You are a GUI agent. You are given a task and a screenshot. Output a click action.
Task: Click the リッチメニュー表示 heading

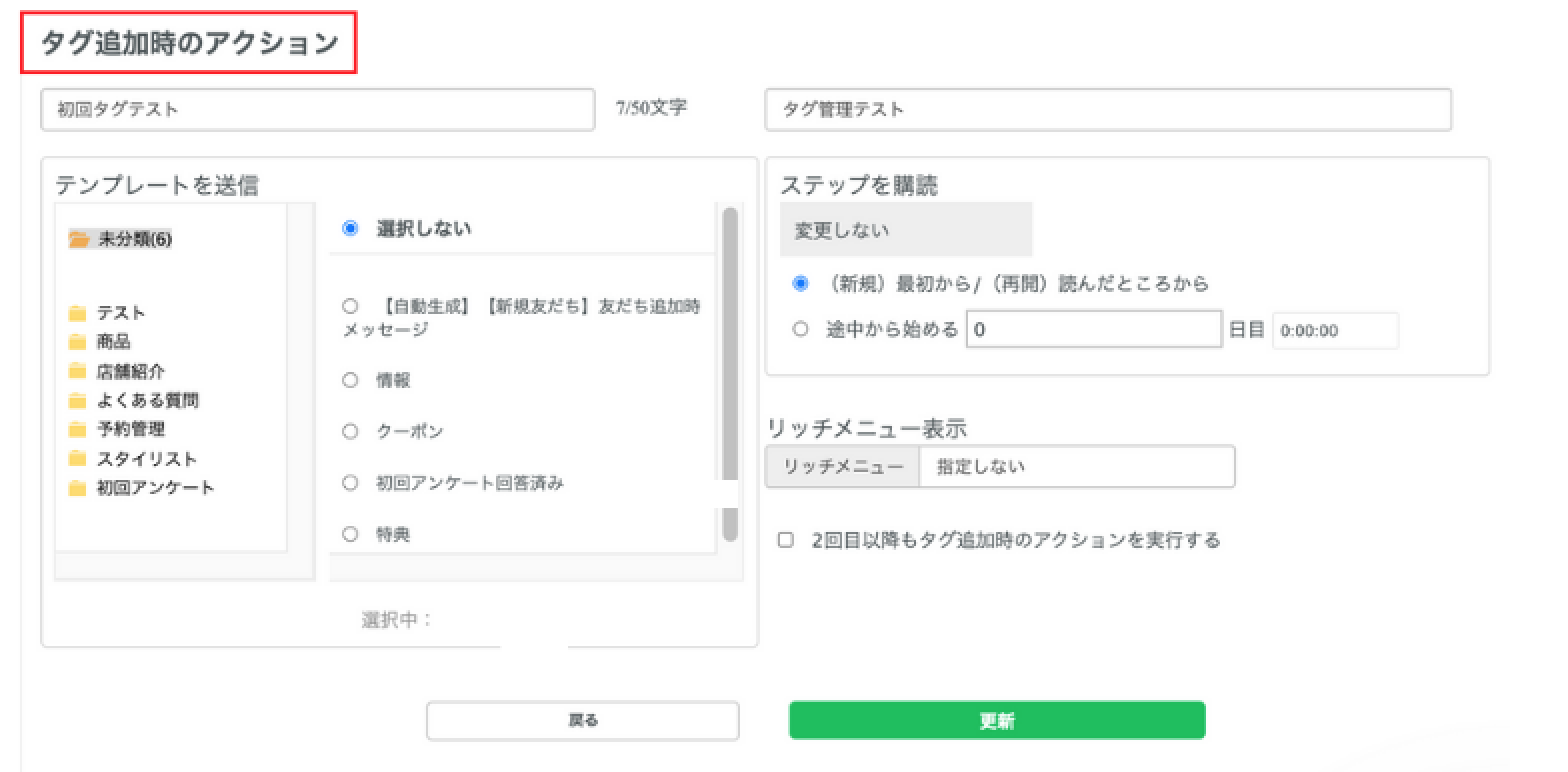click(x=866, y=428)
